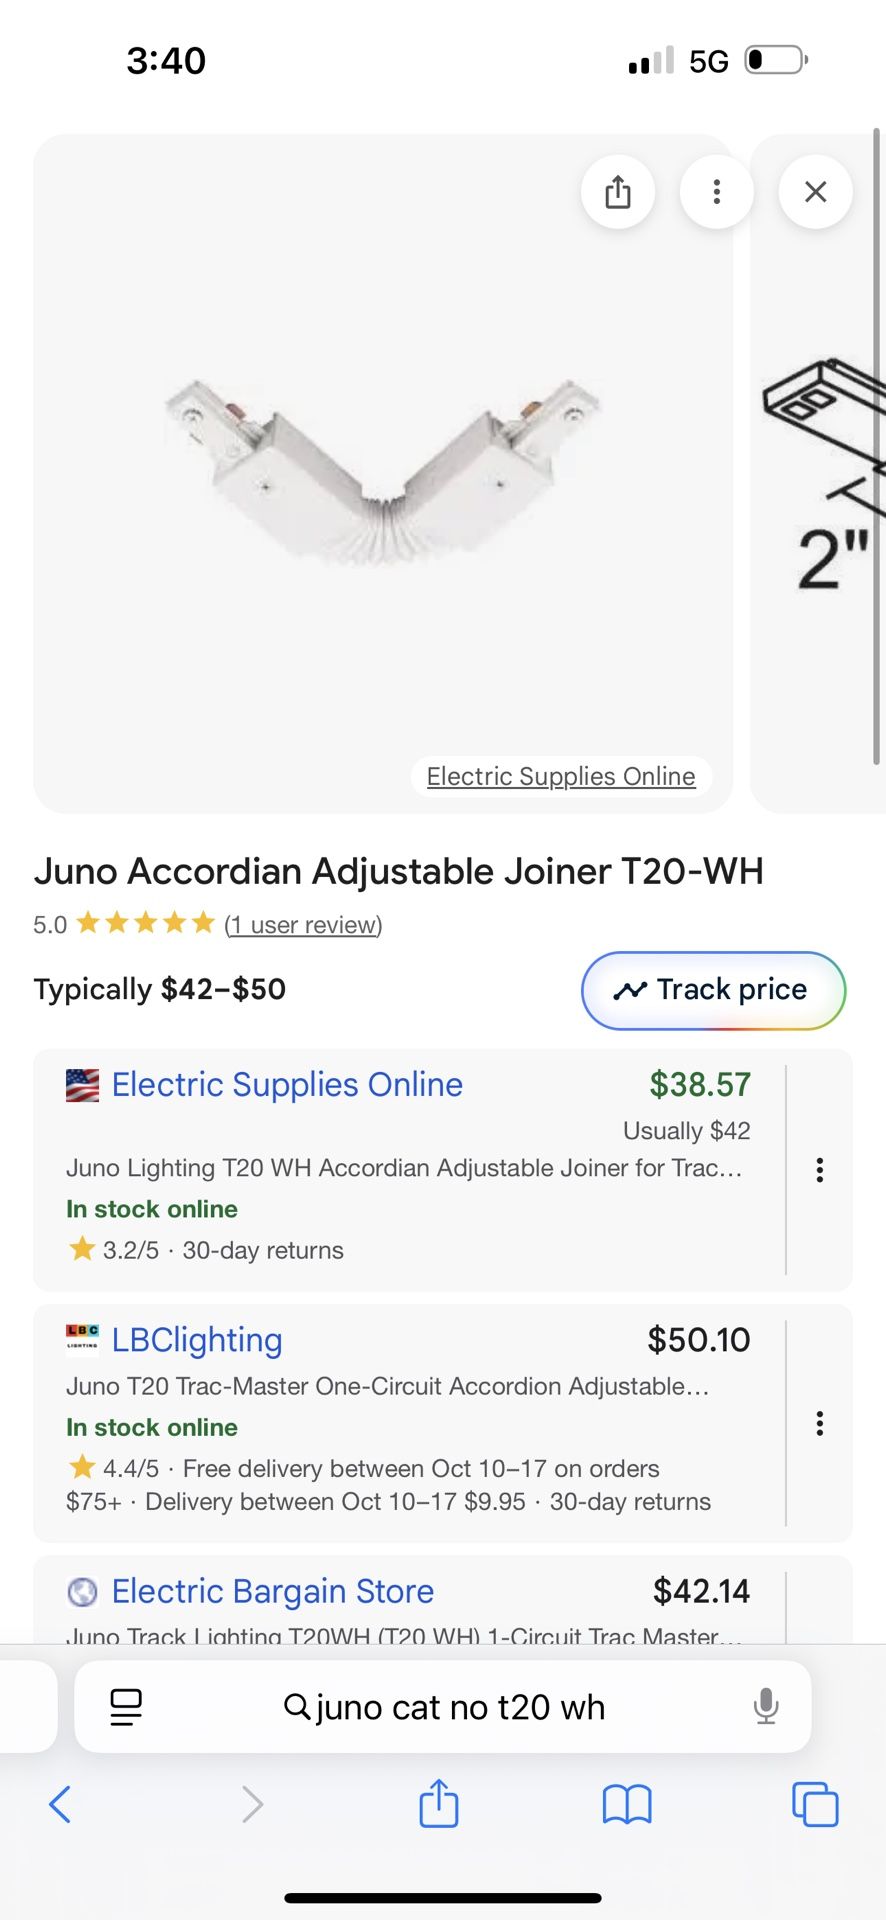Tap the share icon on product image
The width and height of the screenshot is (886, 1920).
[x=618, y=192]
